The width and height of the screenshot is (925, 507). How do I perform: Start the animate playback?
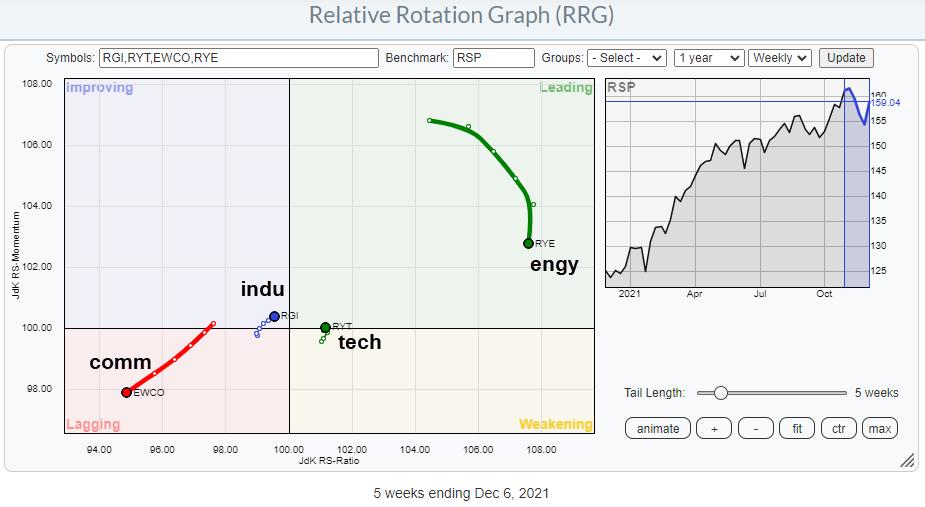[657, 428]
